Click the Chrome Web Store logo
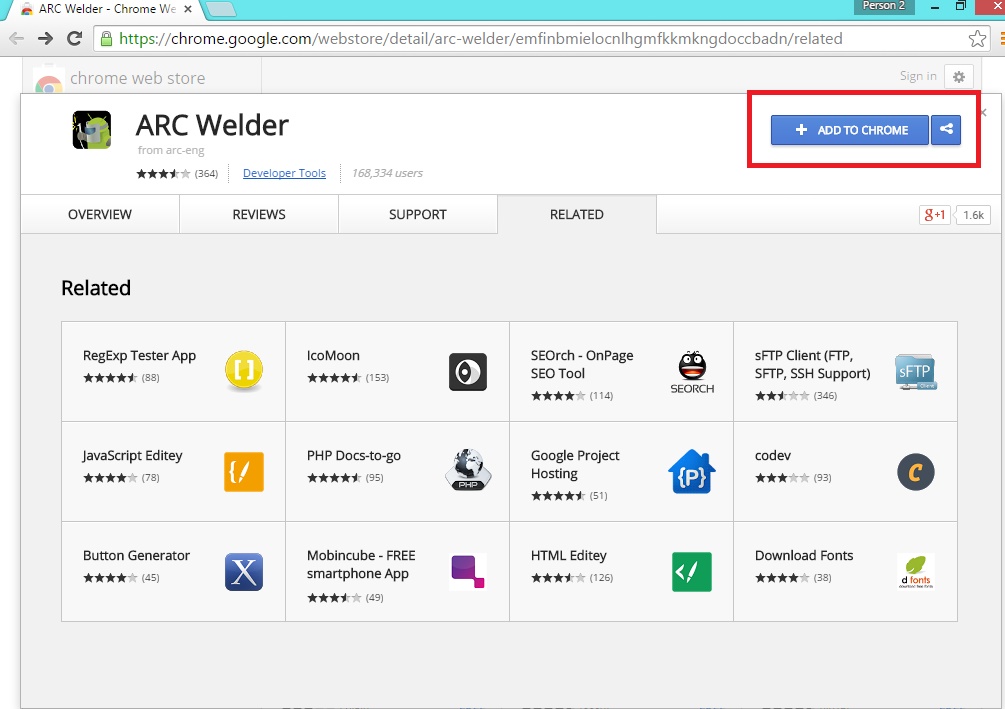1005x709 pixels. click(x=49, y=79)
